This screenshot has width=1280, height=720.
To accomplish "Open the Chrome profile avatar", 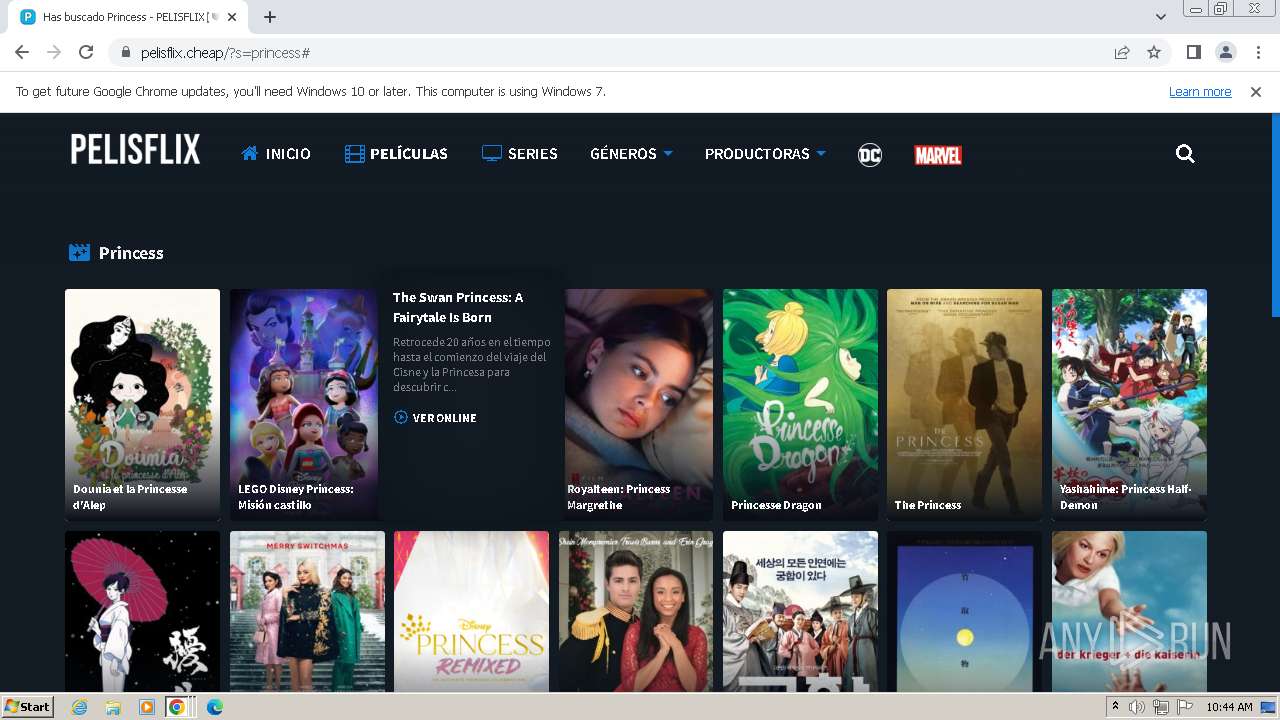I will point(1226,53).
